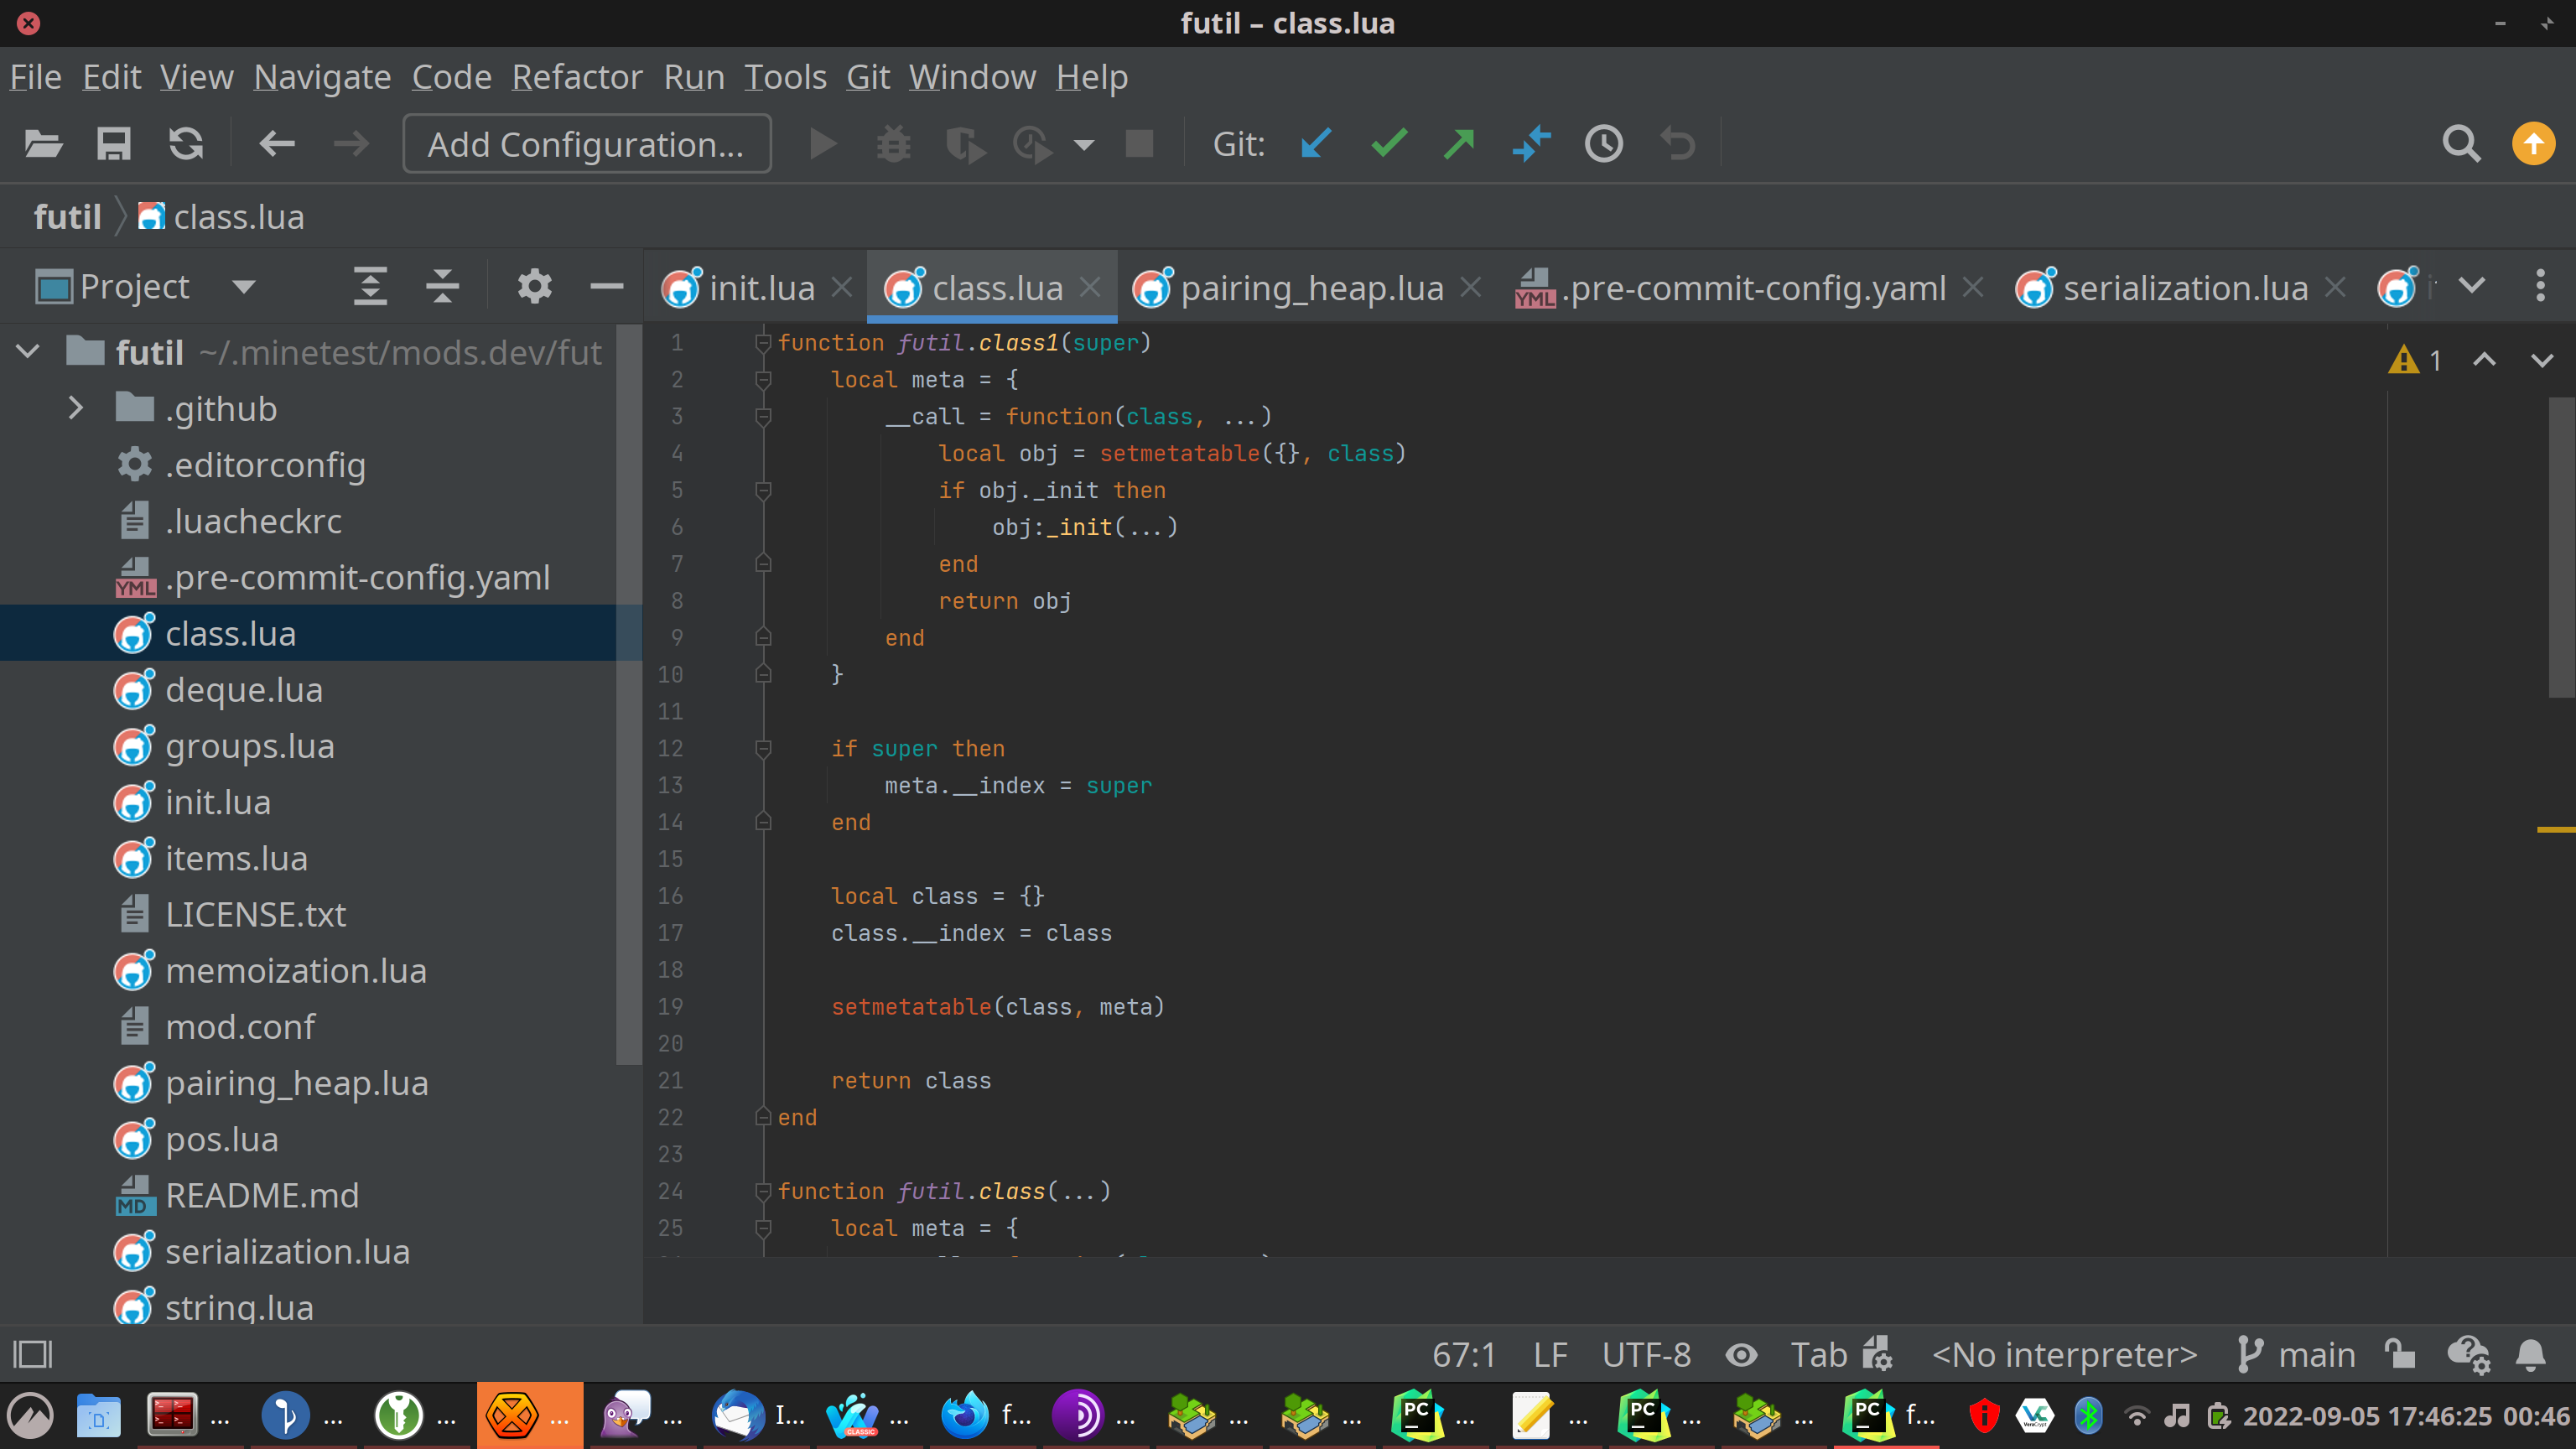Open search everywhere magnifier icon
Image resolution: width=2576 pixels, height=1449 pixels.
[x=2460, y=144]
